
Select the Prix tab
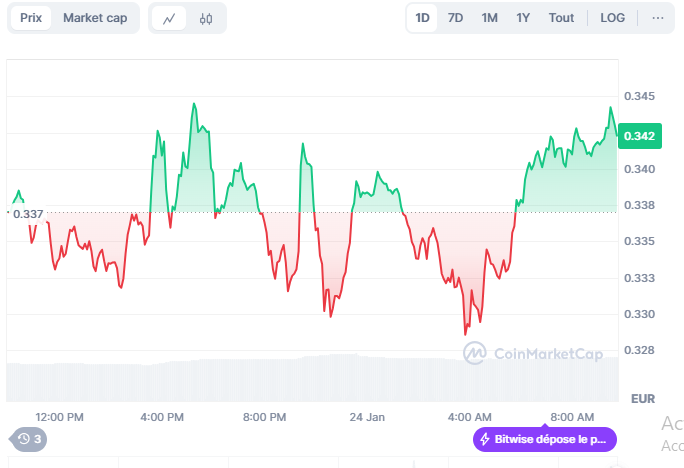coord(31,18)
